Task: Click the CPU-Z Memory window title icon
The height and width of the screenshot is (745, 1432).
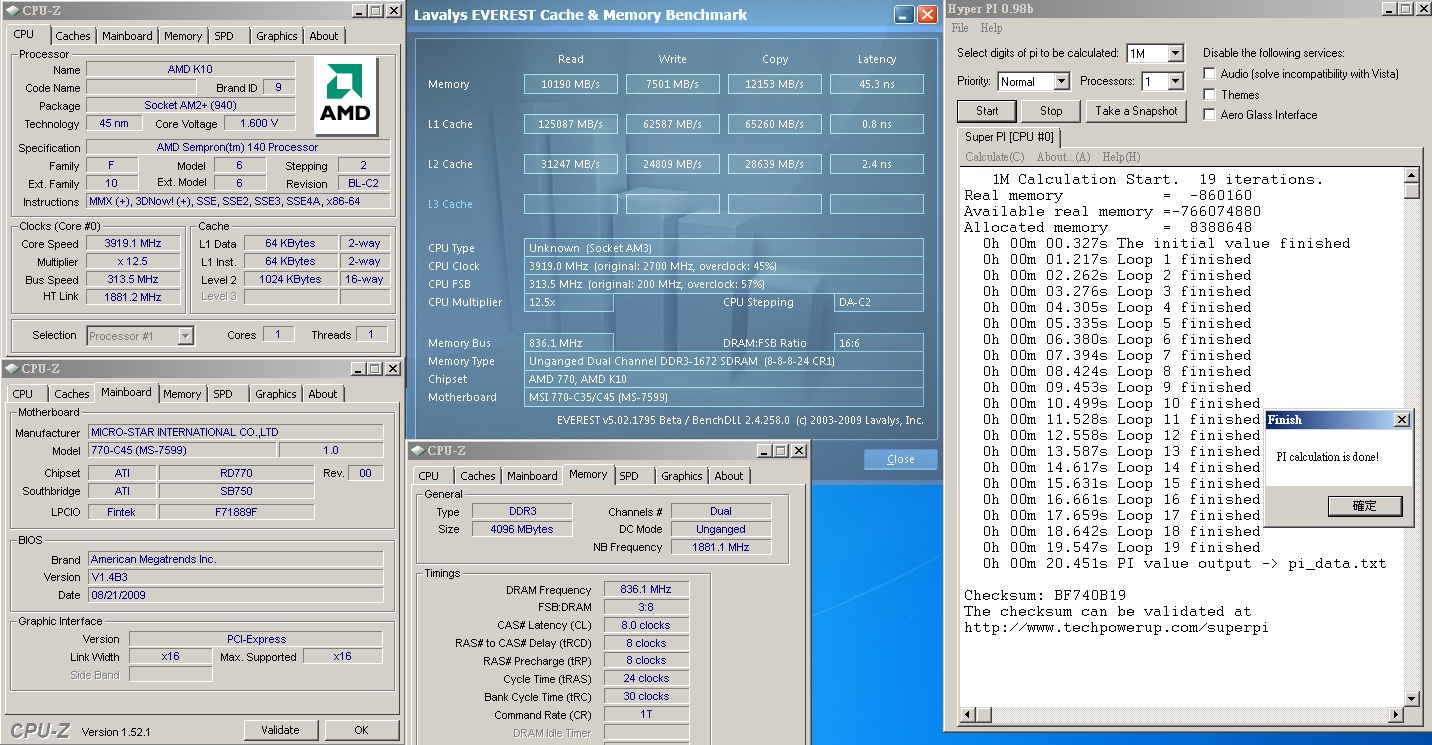Action: [x=417, y=451]
